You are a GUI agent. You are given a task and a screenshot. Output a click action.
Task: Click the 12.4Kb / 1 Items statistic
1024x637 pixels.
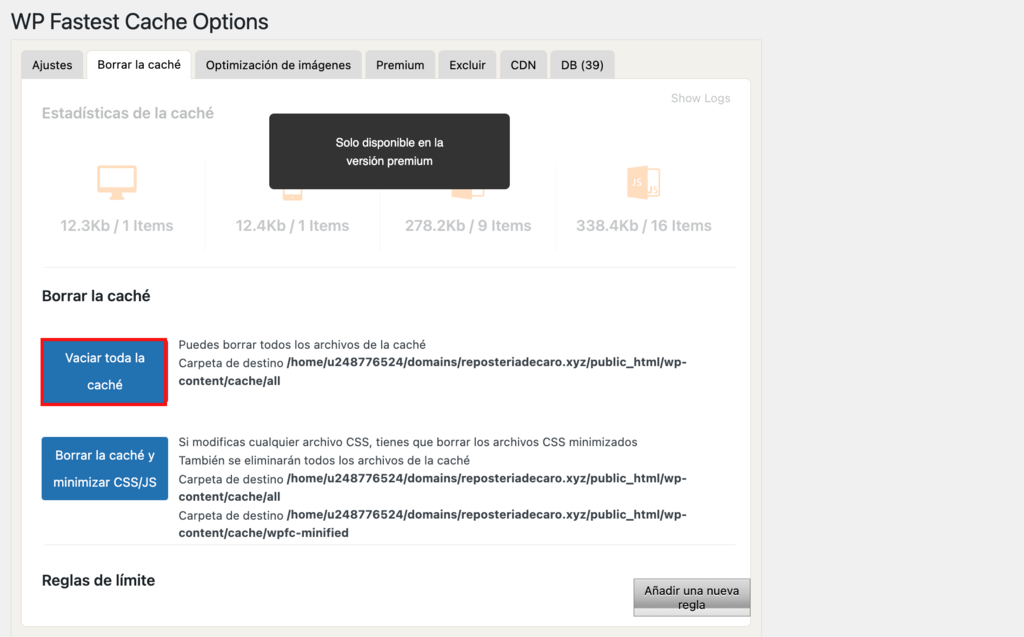point(292,225)
